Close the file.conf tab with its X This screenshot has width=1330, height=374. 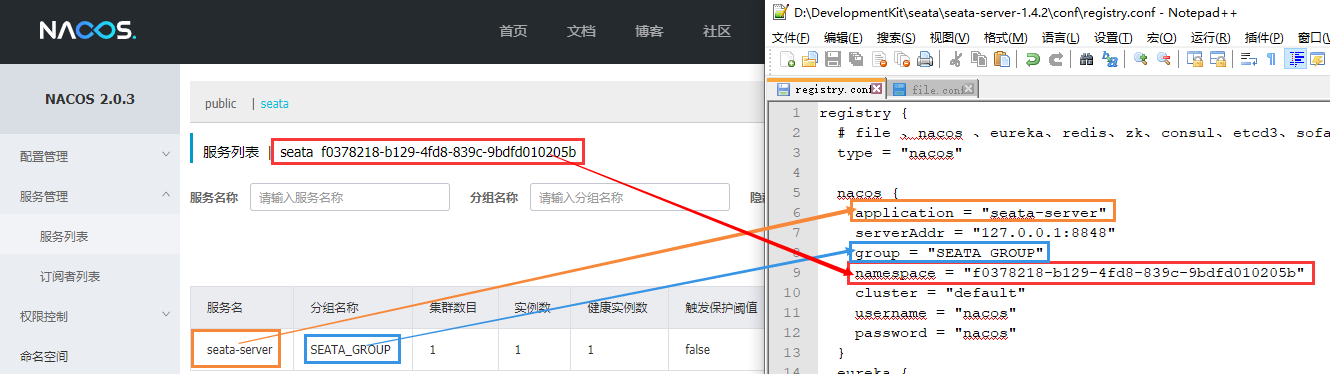pos(969,88)
